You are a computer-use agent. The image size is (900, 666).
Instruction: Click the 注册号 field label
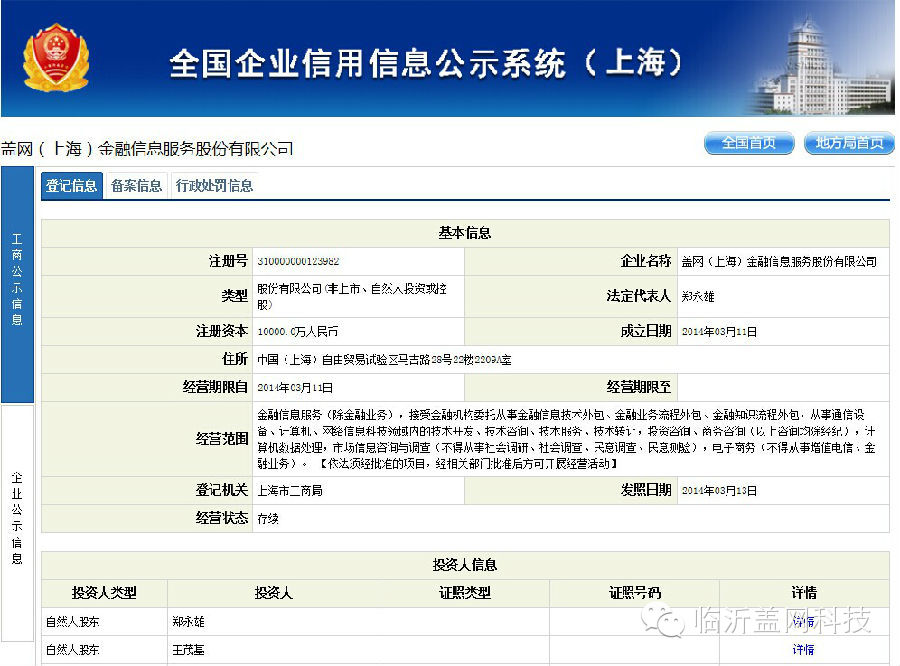(228, 261)
